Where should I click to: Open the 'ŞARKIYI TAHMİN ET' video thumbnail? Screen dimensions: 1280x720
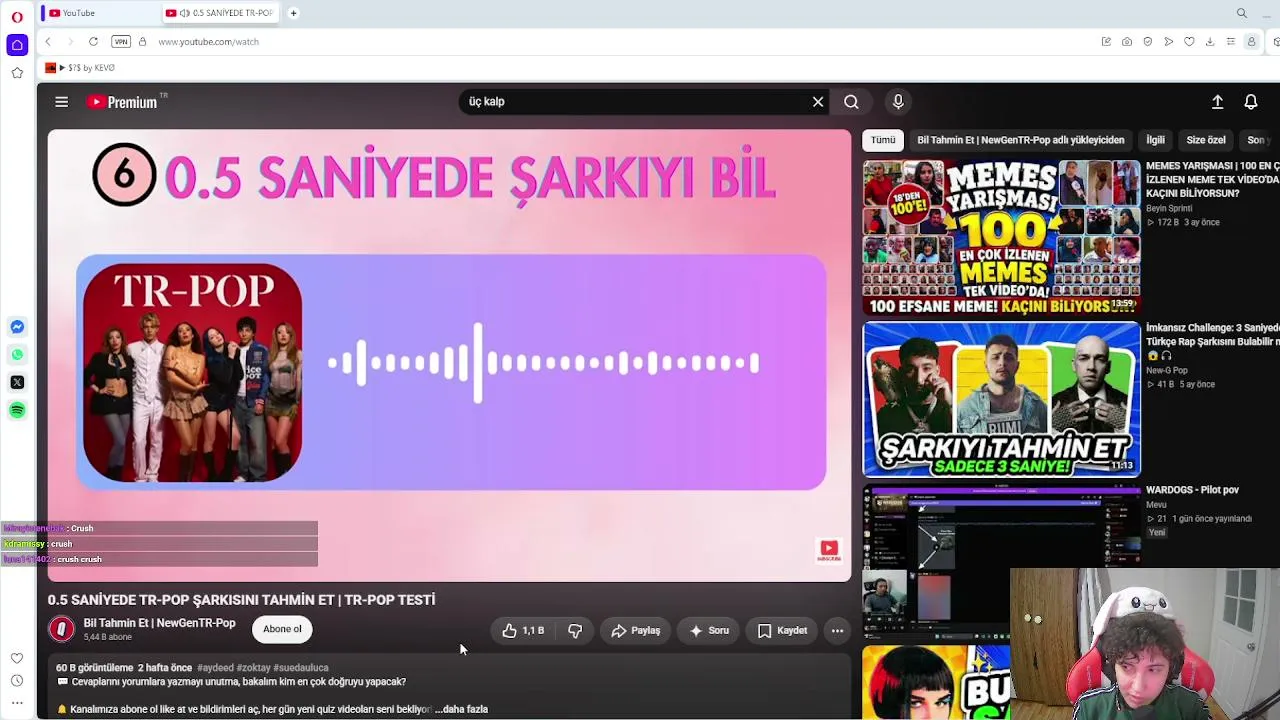point(1001,399)
